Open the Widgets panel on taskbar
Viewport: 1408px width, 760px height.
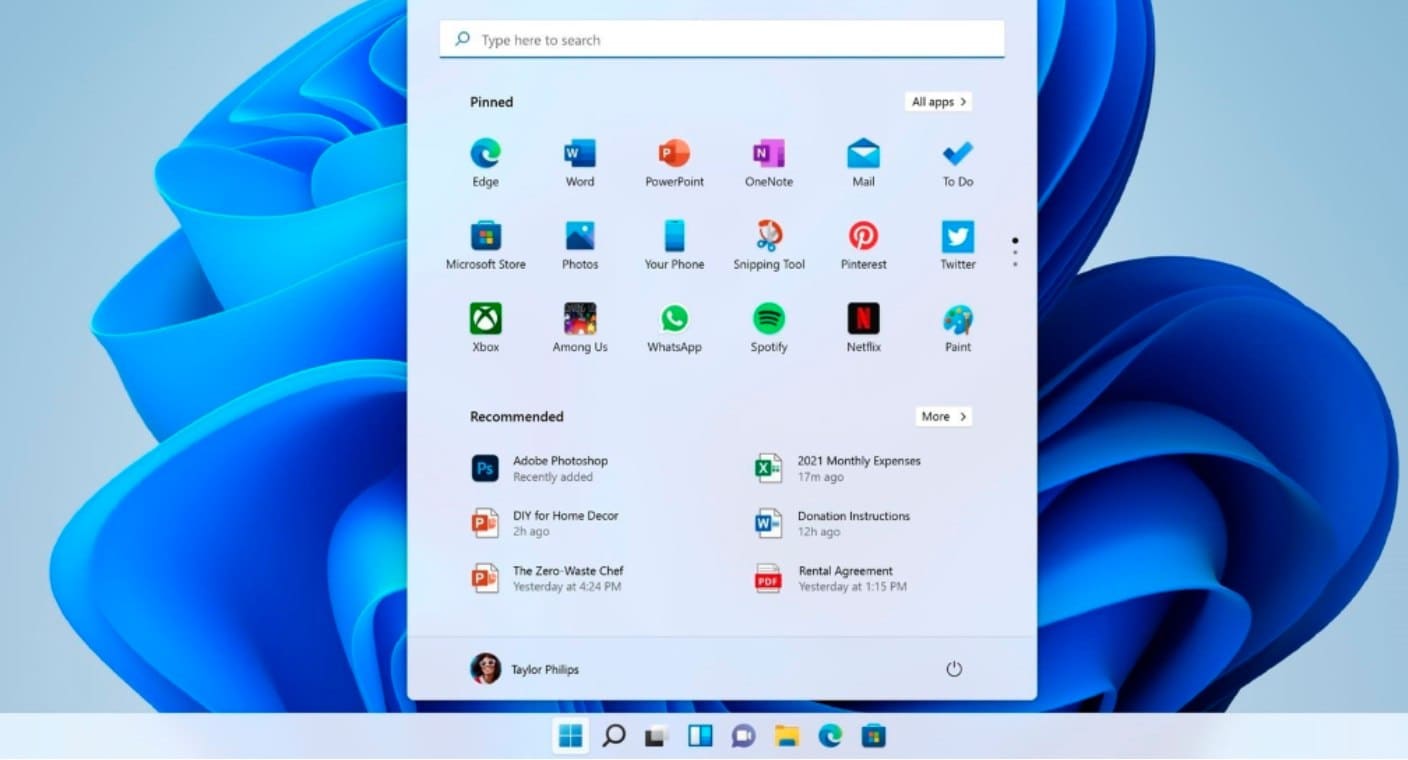click(x=700, y=736)
